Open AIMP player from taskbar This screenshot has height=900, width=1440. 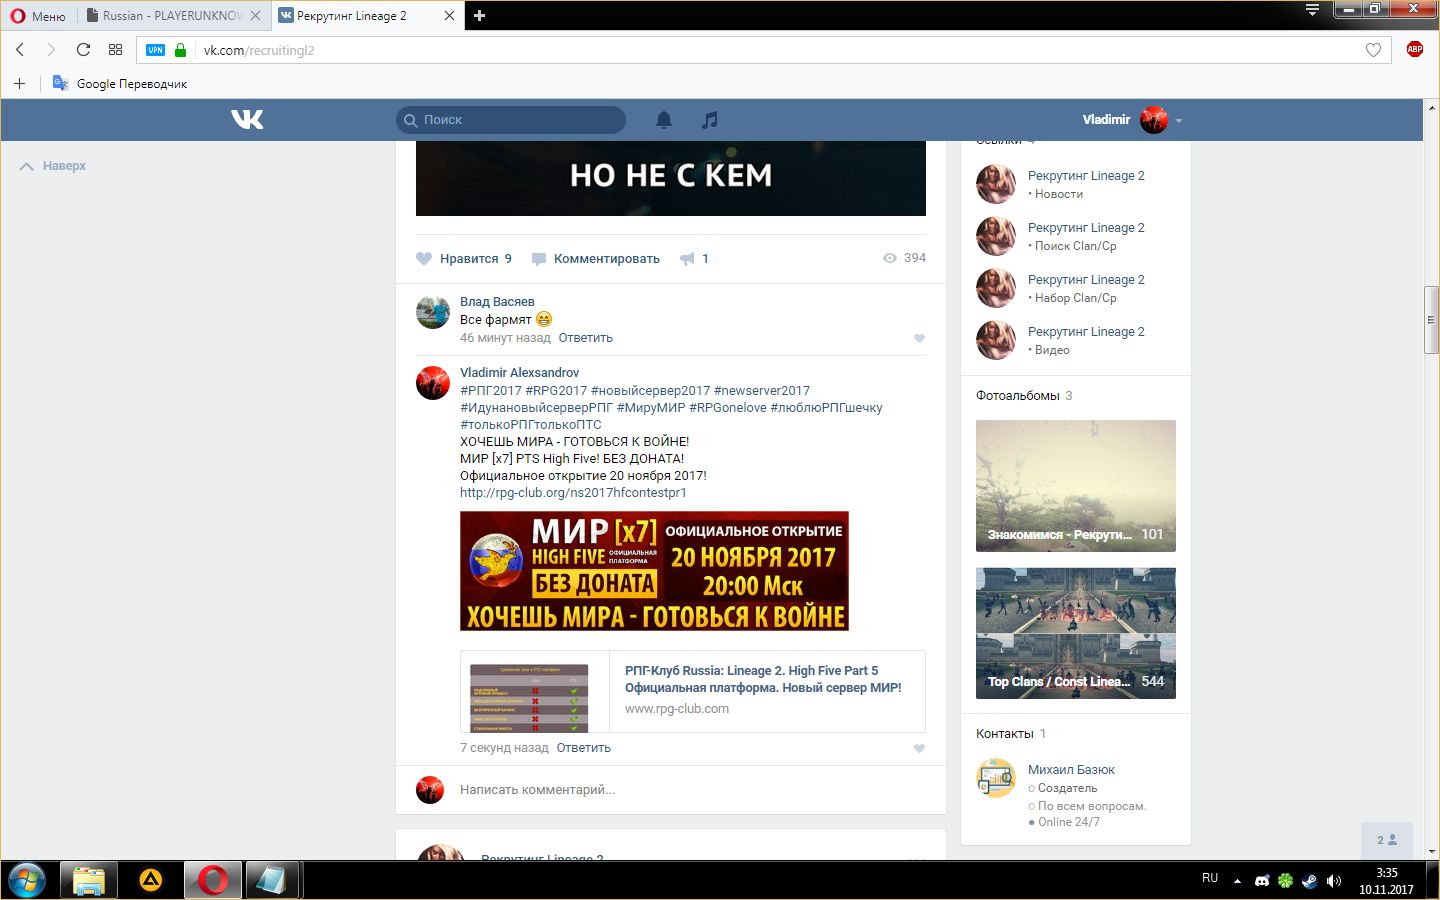[x=151, y=881]
